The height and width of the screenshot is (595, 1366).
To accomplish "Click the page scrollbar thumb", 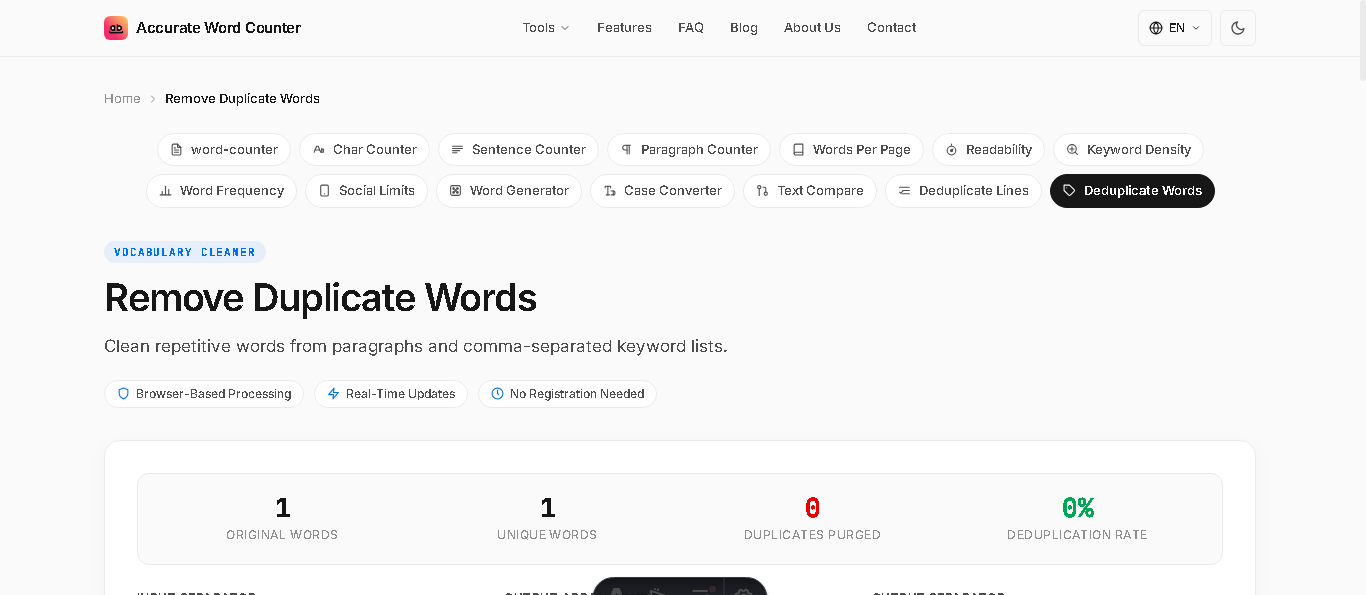I will 1362,40.
